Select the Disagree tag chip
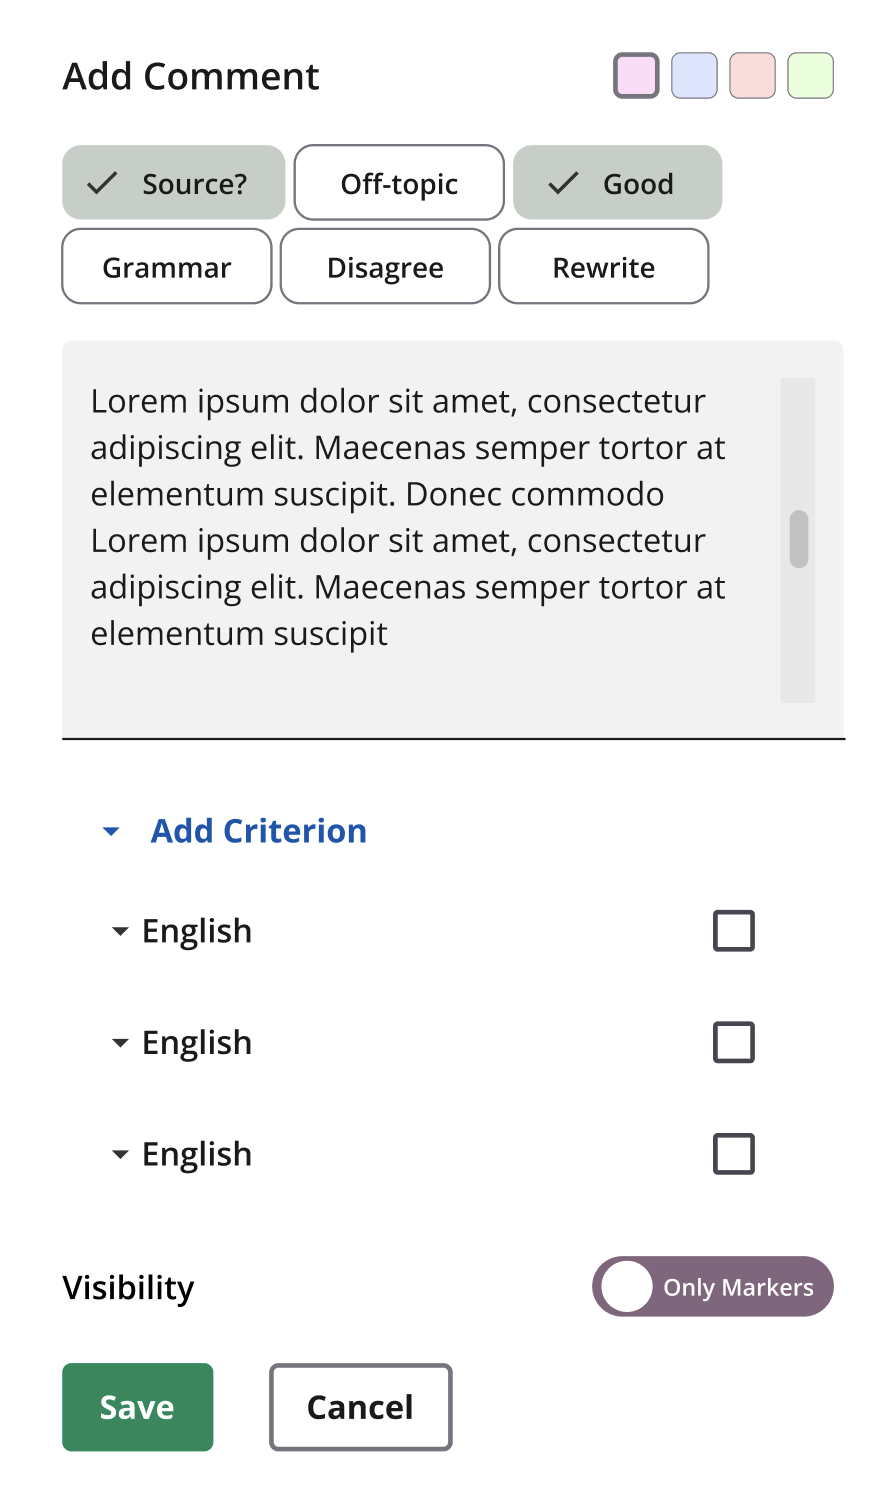The width and height of the screenshot is (896, 1496). pyautogui.click(x=385, y=267)
